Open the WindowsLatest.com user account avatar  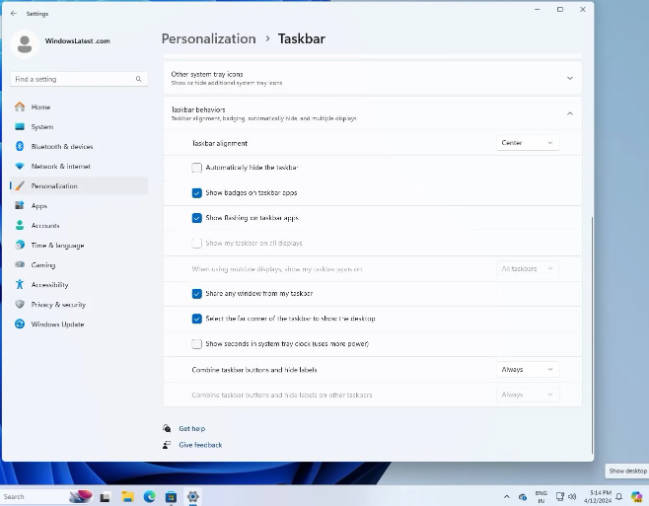tap(25, 43)
